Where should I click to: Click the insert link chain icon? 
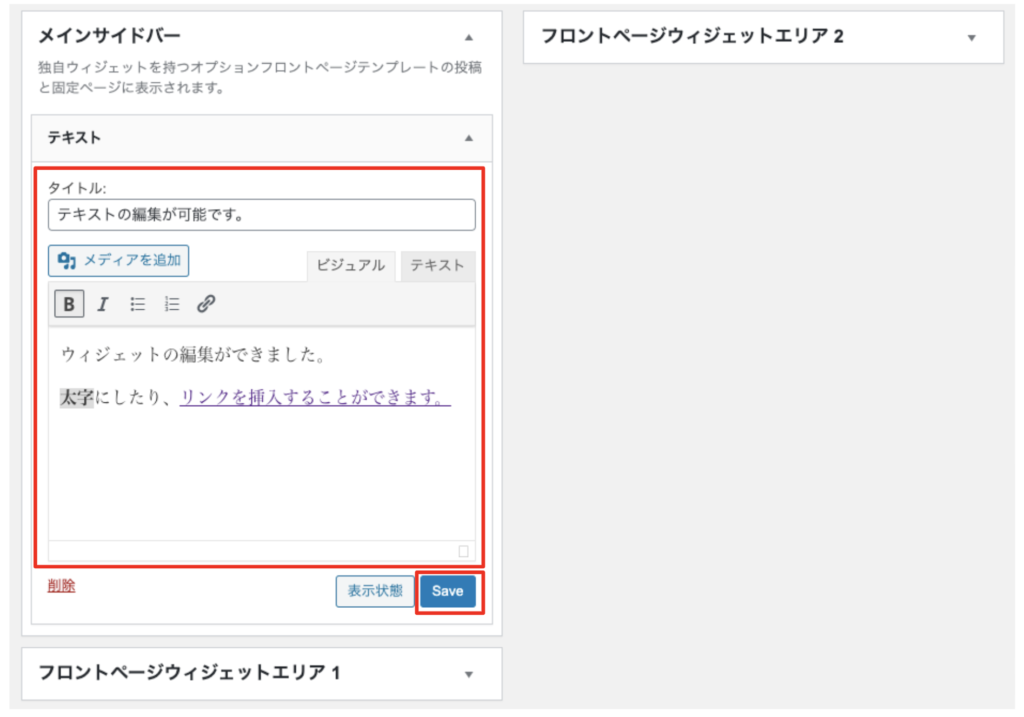pos(206,304)
